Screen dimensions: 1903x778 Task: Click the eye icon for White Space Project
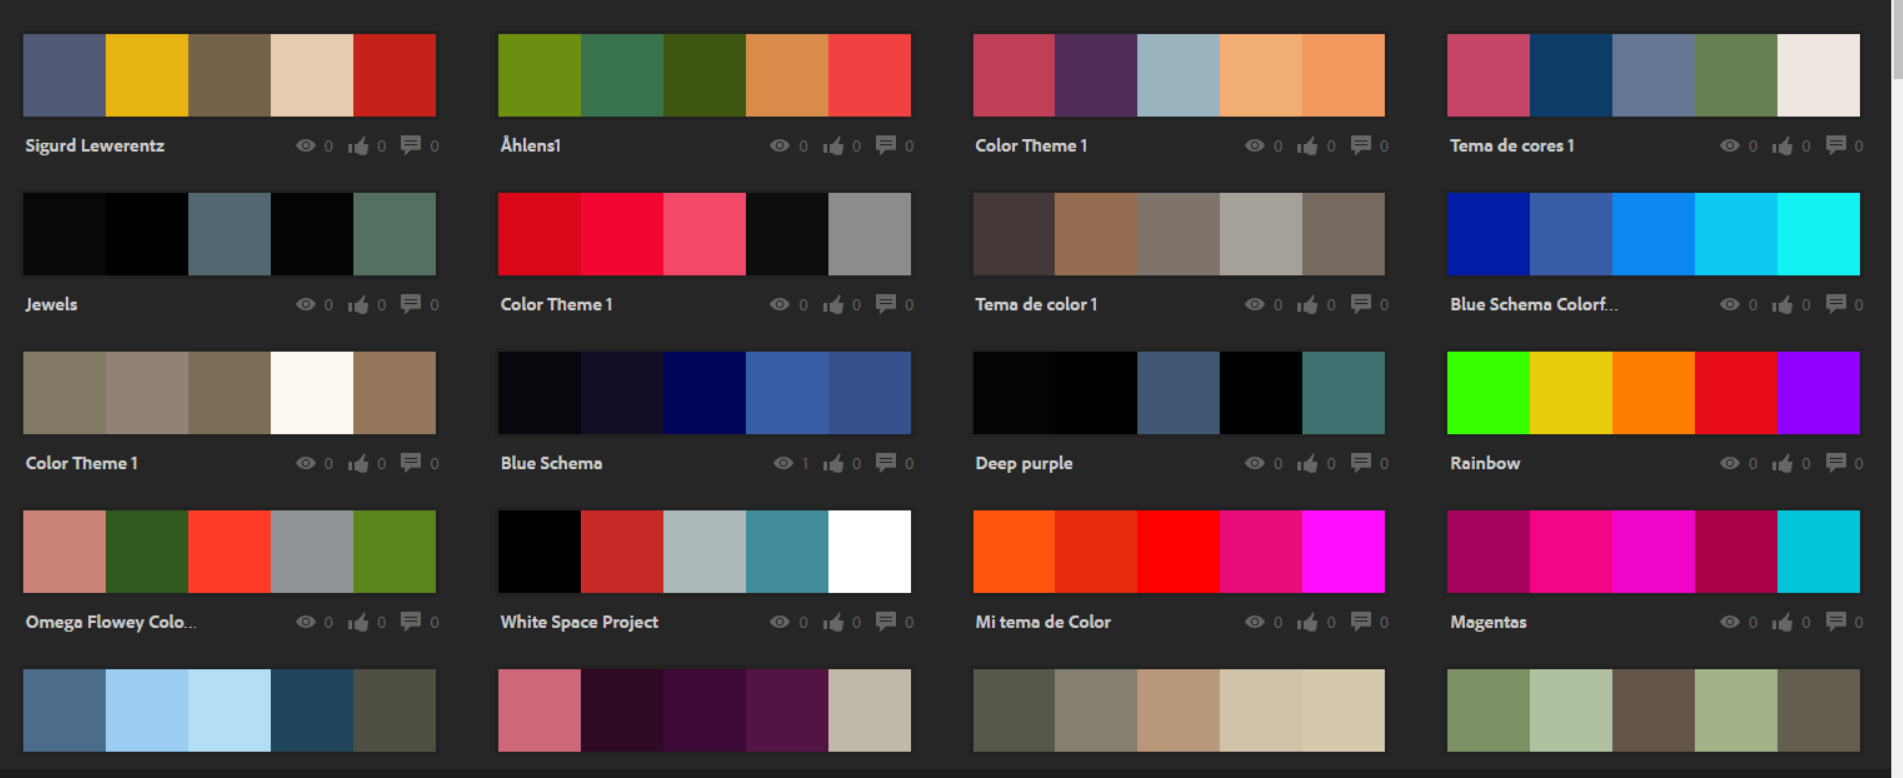tap(779, 622)
